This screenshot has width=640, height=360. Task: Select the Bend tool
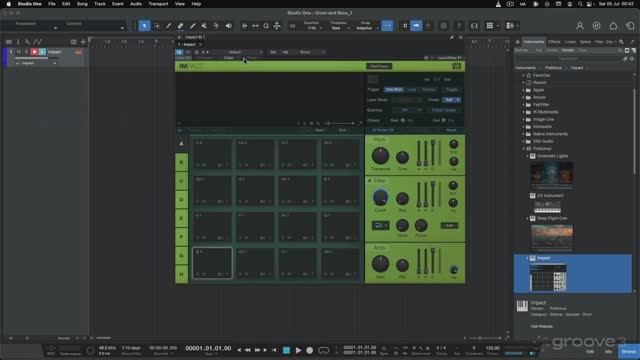coord(216,26)
